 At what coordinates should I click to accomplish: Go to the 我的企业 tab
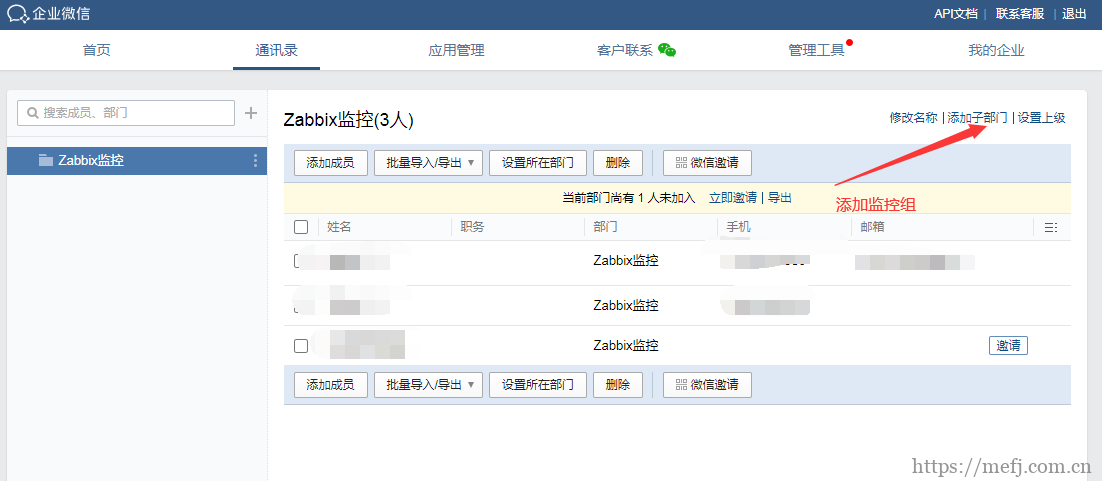[x=996, y=50]
